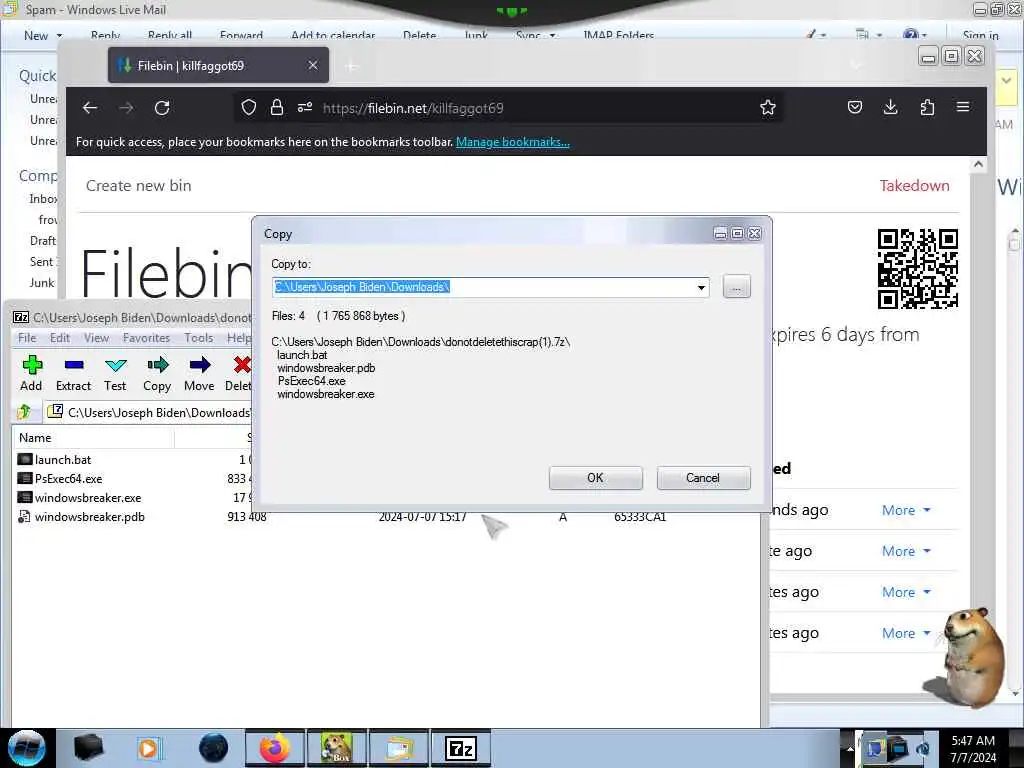Click the Firefox URL address bar
1024x768 pixels.
509,108
